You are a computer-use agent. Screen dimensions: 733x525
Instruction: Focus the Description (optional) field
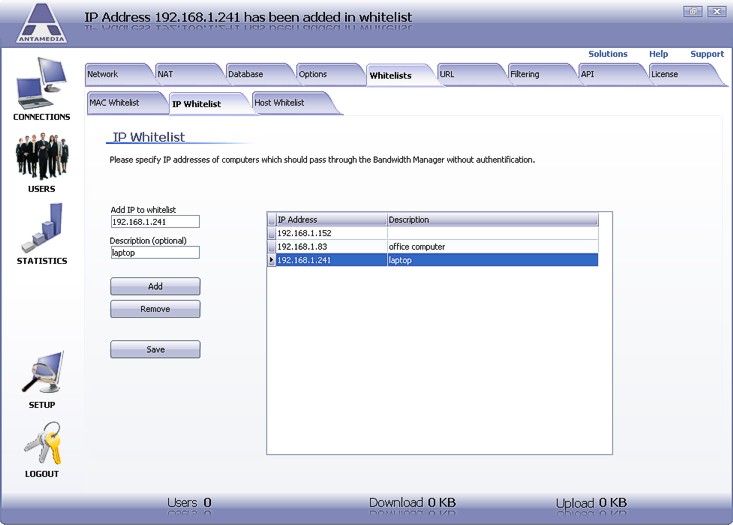point(155,252)
